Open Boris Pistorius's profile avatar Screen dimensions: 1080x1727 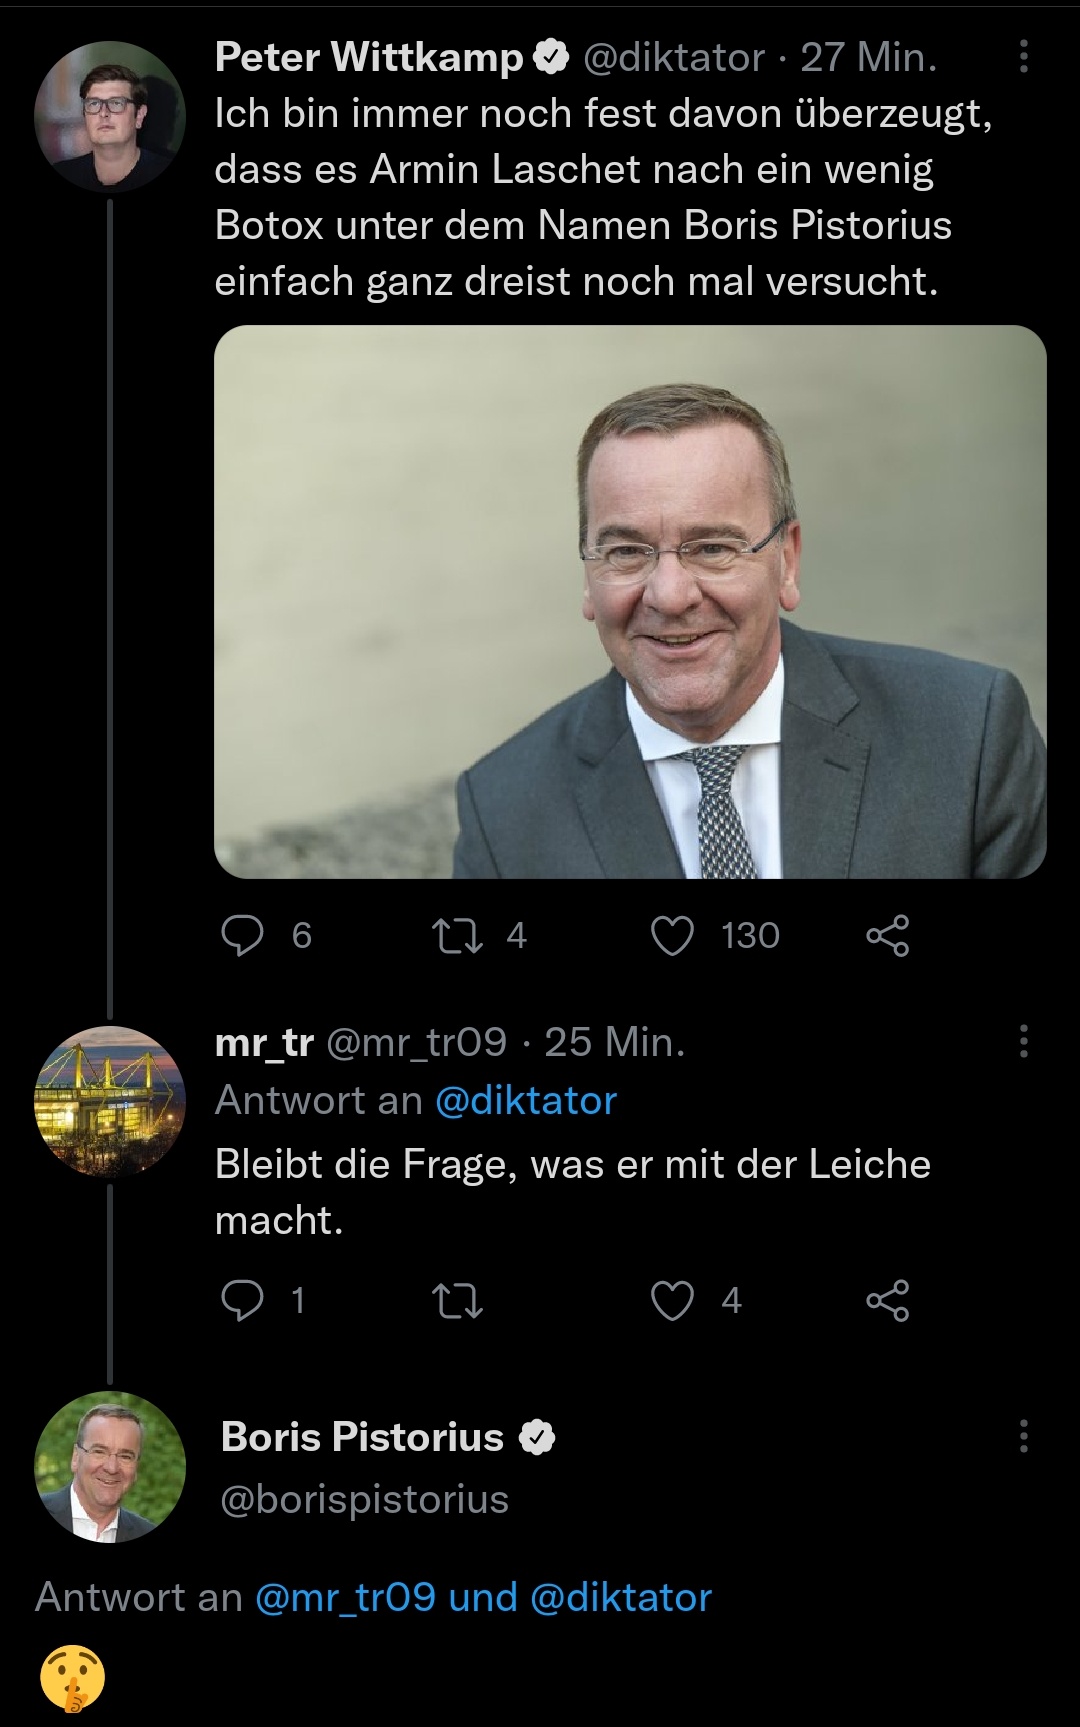(110, 1466)
